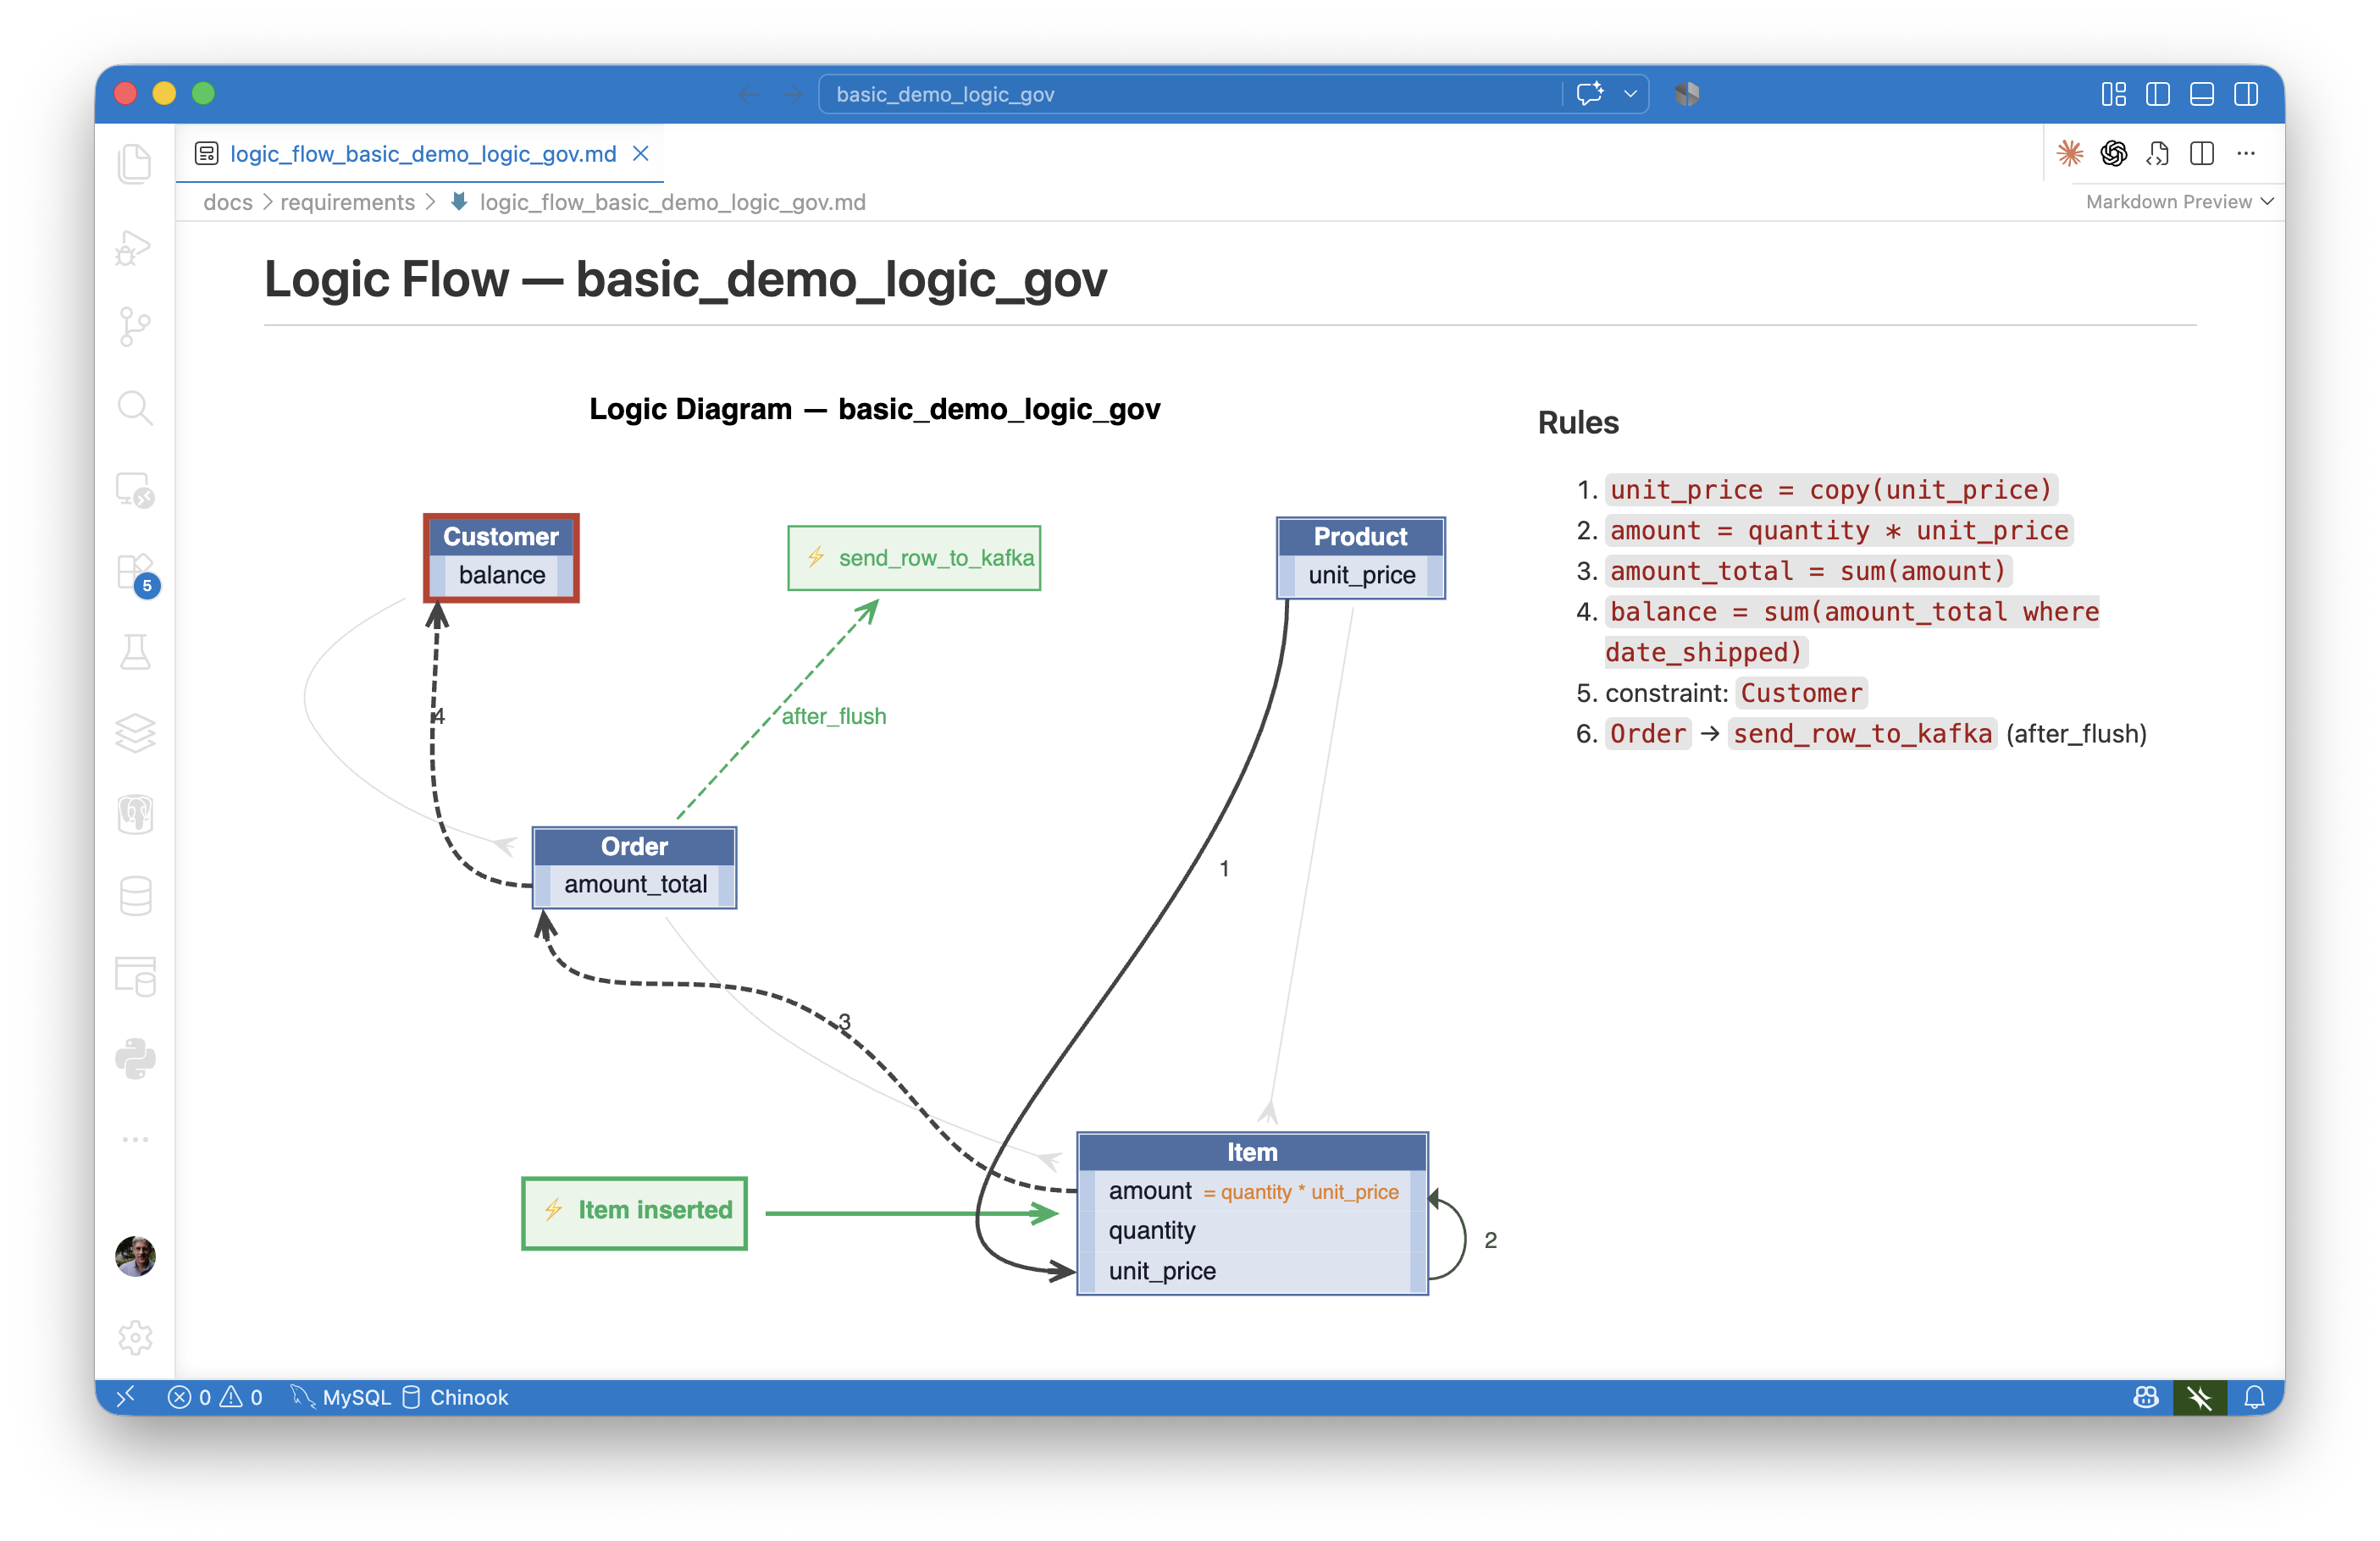Open the Search view

click(135, 408)
